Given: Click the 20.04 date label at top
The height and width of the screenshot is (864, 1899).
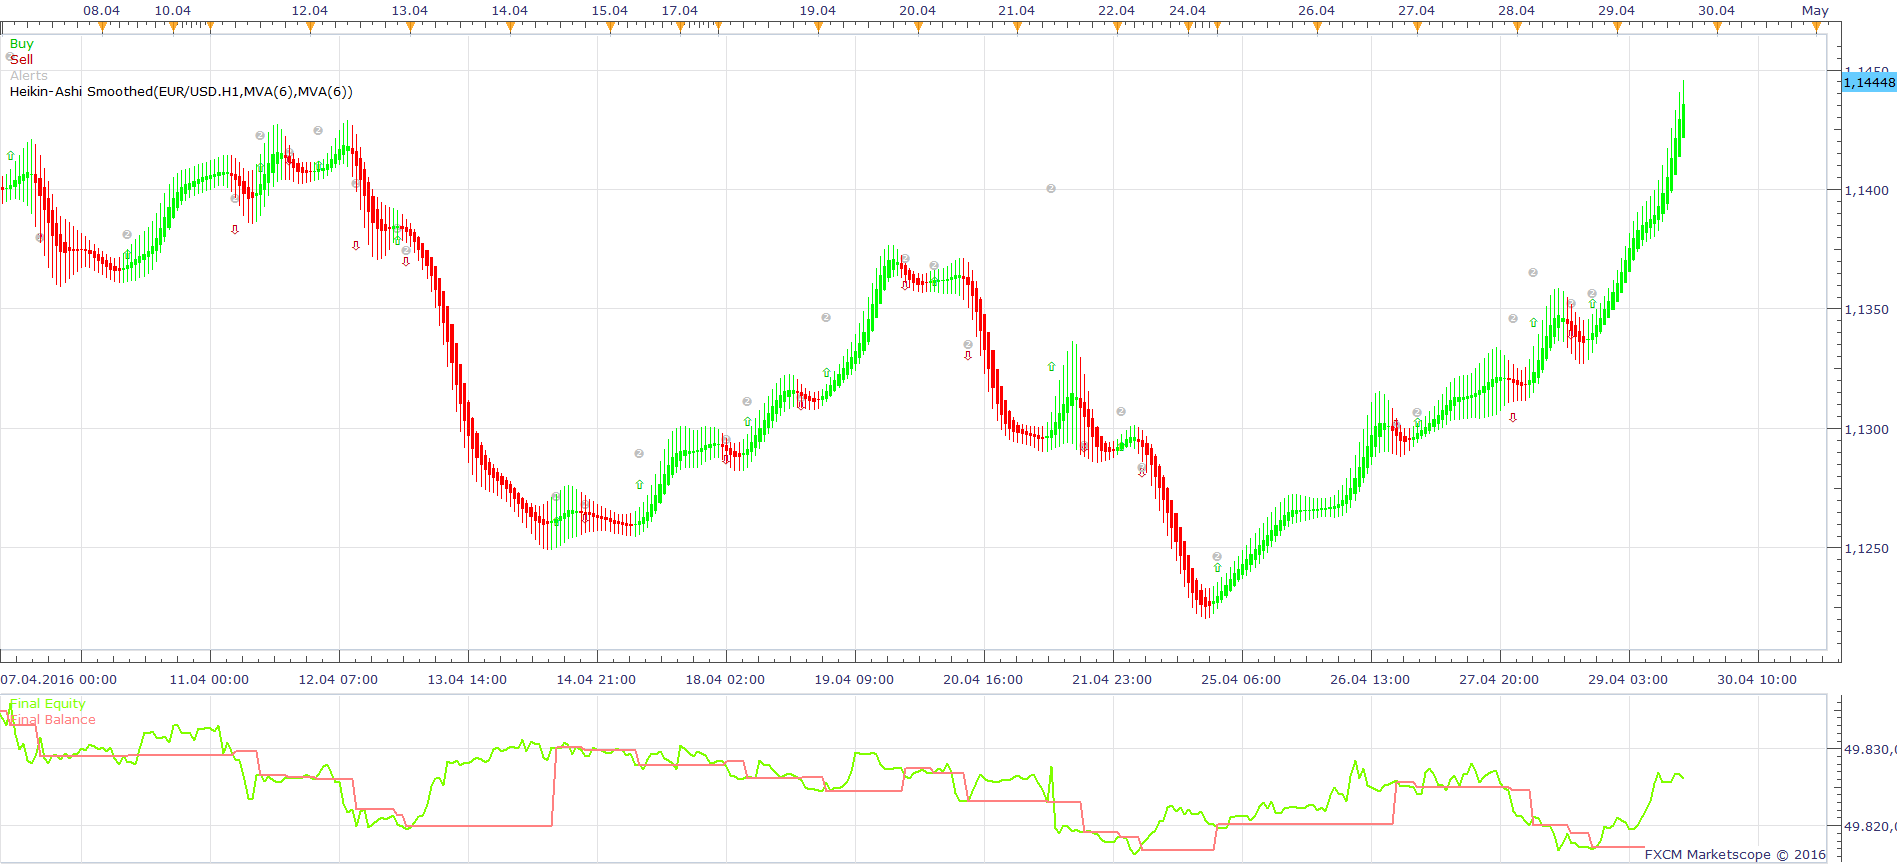Looking at the screenshot, I should 918,11.
